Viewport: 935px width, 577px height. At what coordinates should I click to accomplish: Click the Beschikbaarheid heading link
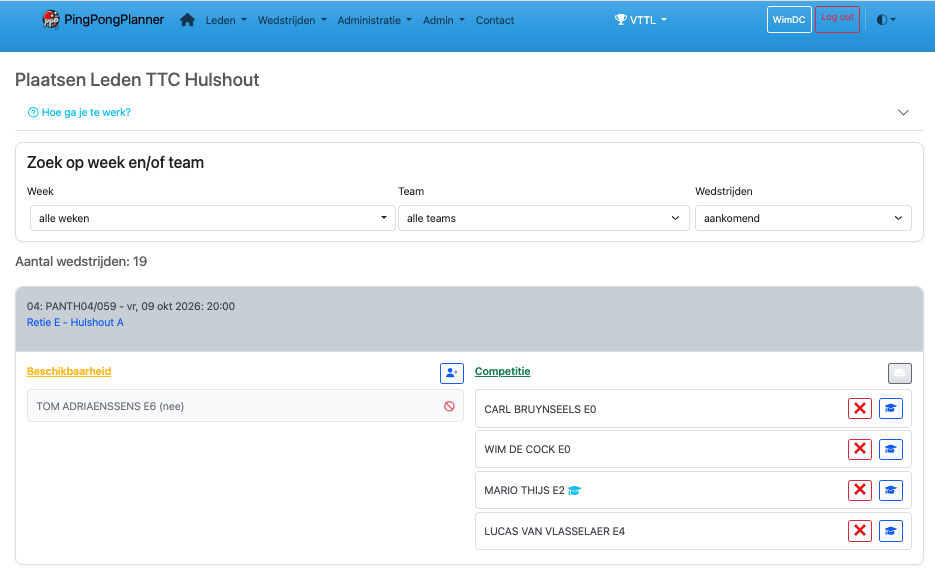click(69, 371)
